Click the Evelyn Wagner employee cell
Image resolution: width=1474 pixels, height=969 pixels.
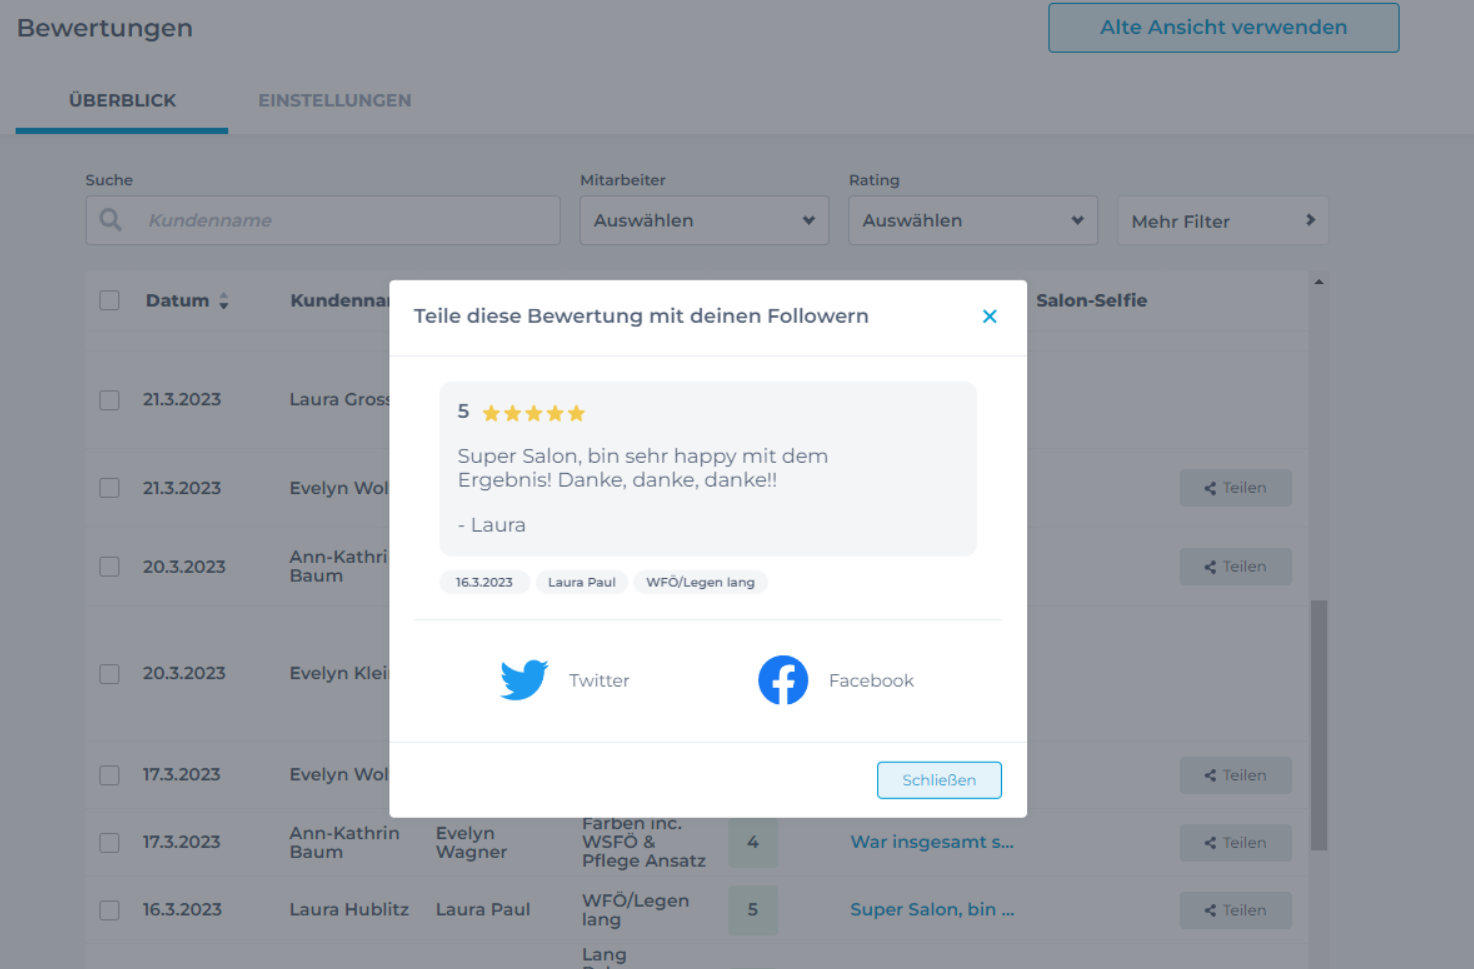[x=471, y=842]
